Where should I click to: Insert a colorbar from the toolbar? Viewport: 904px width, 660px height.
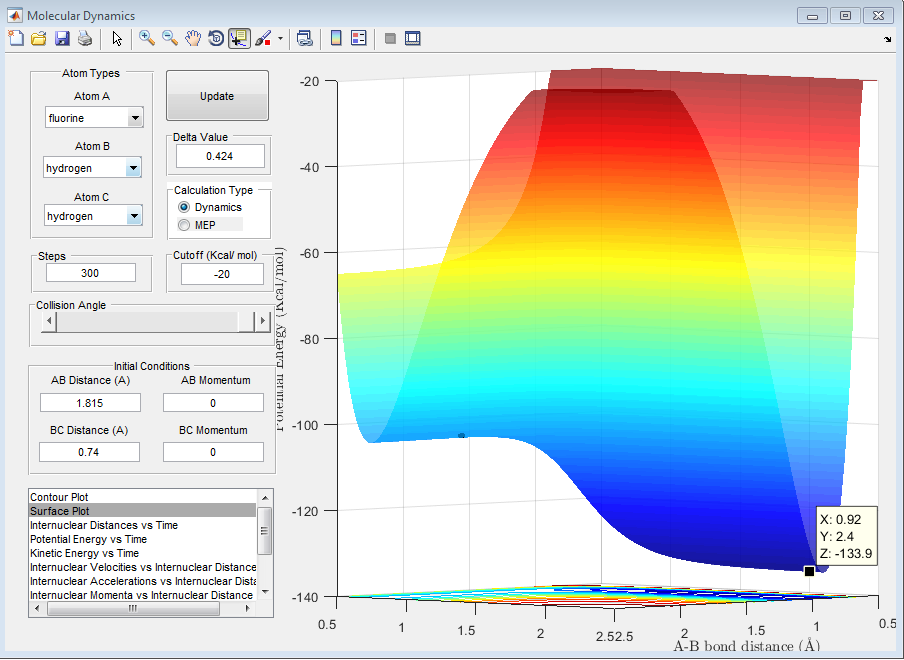336,38
